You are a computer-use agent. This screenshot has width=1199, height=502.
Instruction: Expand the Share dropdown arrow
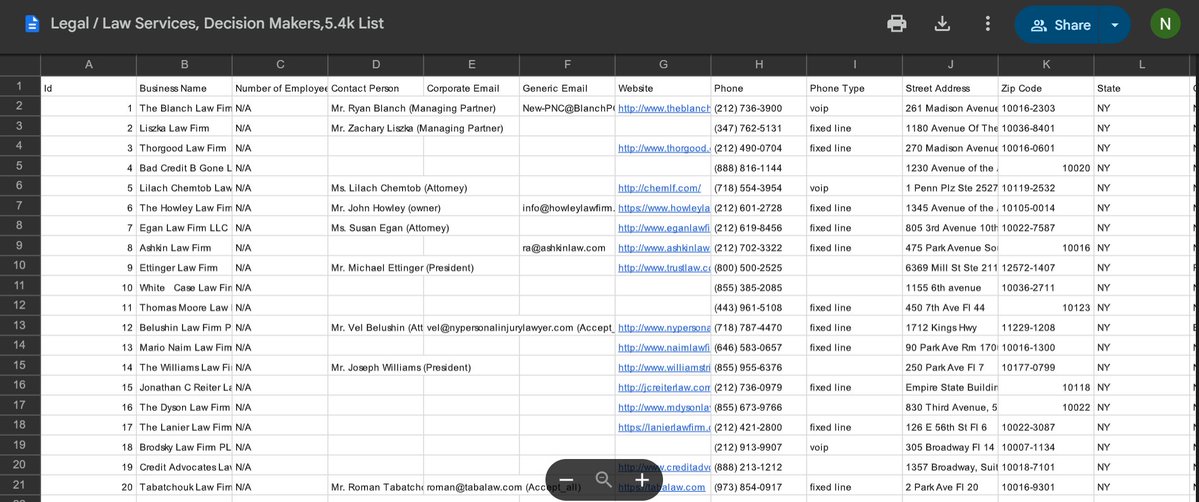click(x=1115, y=24)
